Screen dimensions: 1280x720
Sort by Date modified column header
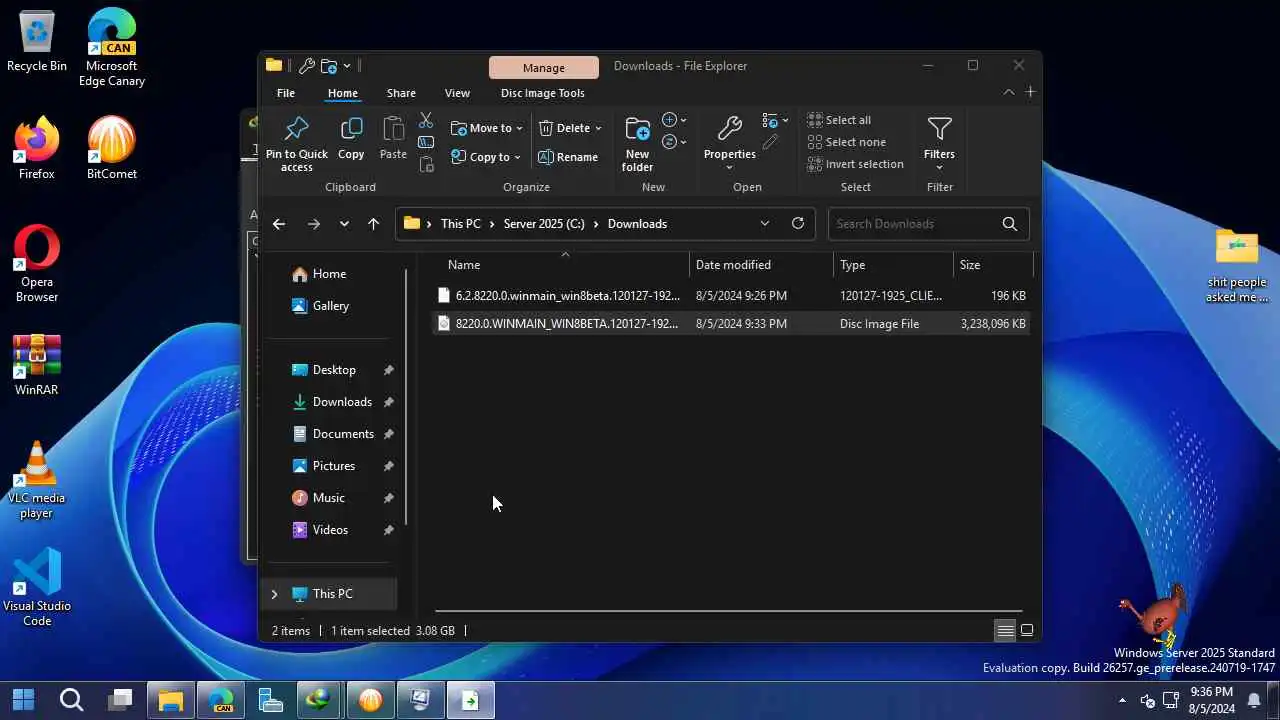coord(761,265)
